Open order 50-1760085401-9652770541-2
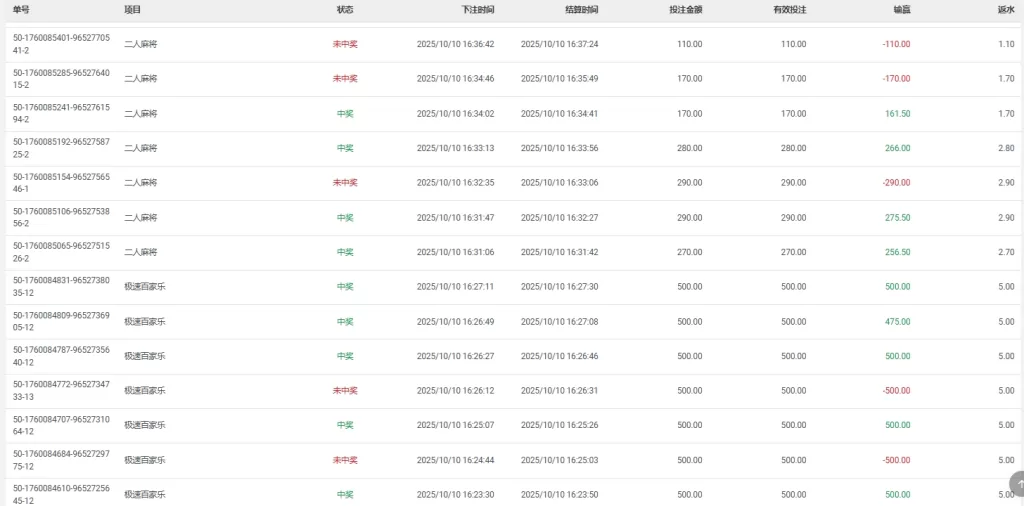Screen dimensions: 1024x506 click(x=61, y=44)
